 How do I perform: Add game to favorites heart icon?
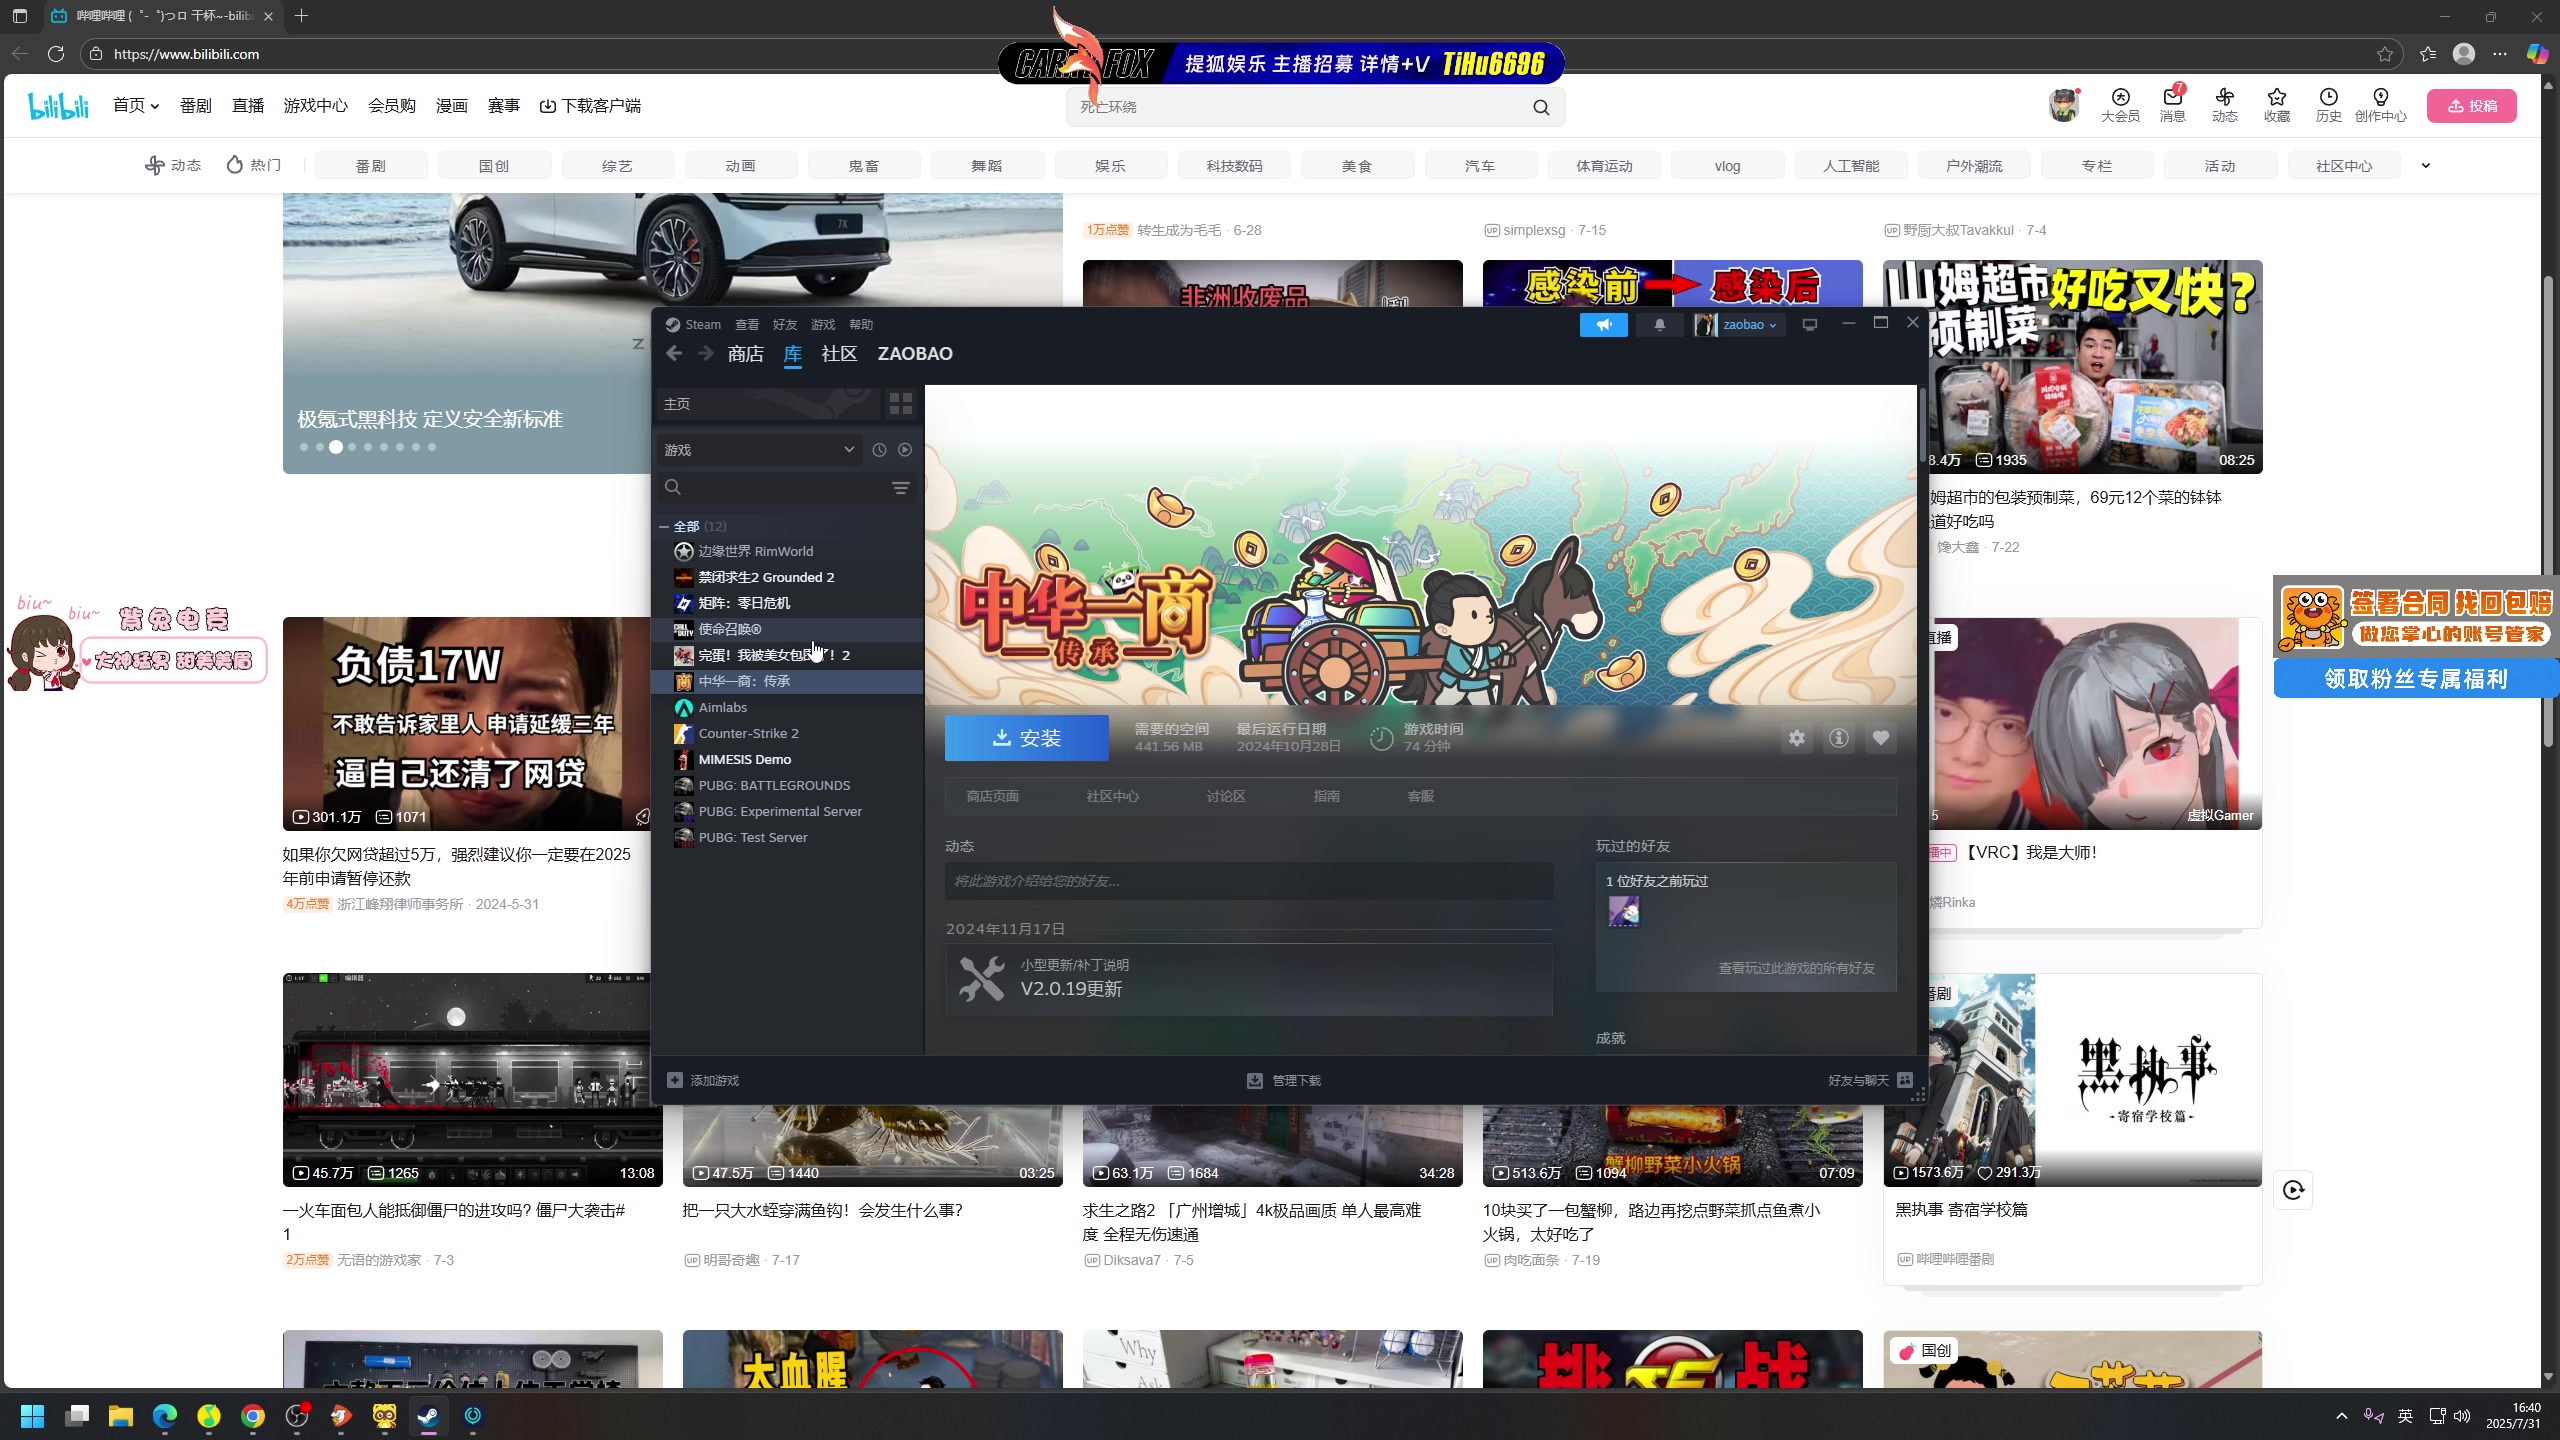(1881, 738)
